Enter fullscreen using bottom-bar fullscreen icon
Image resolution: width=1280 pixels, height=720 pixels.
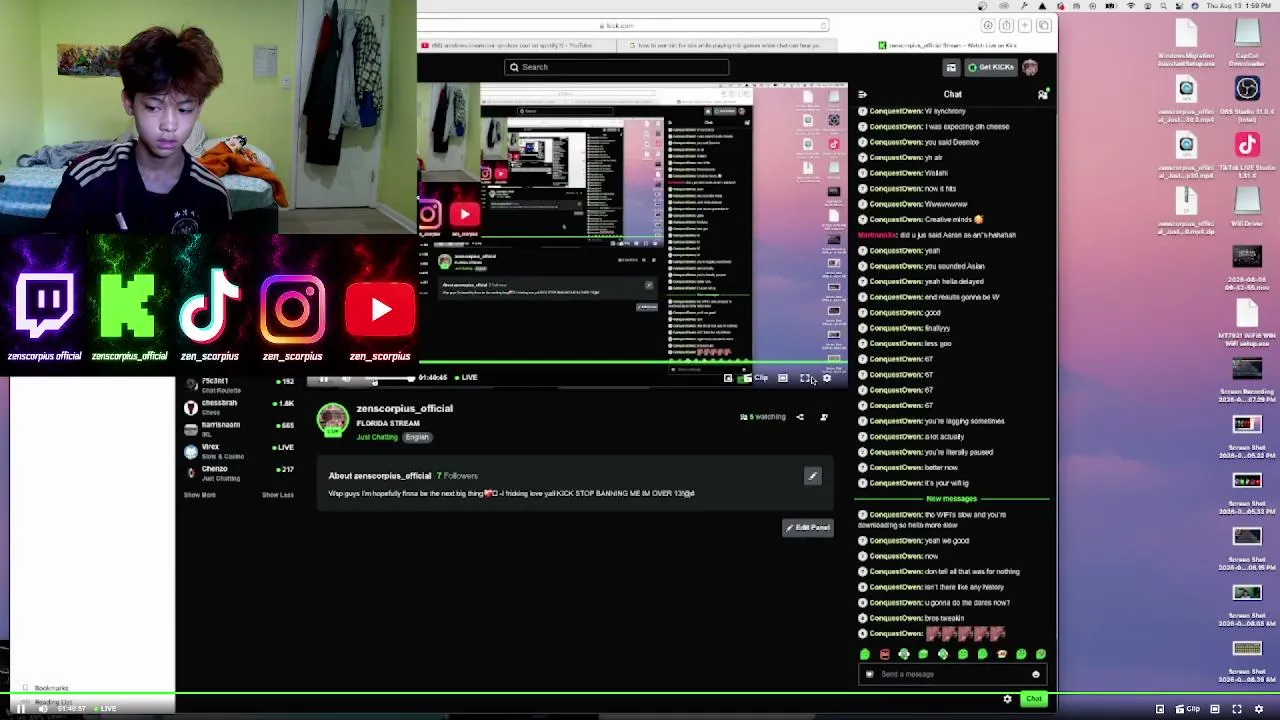pos(1237,709)
